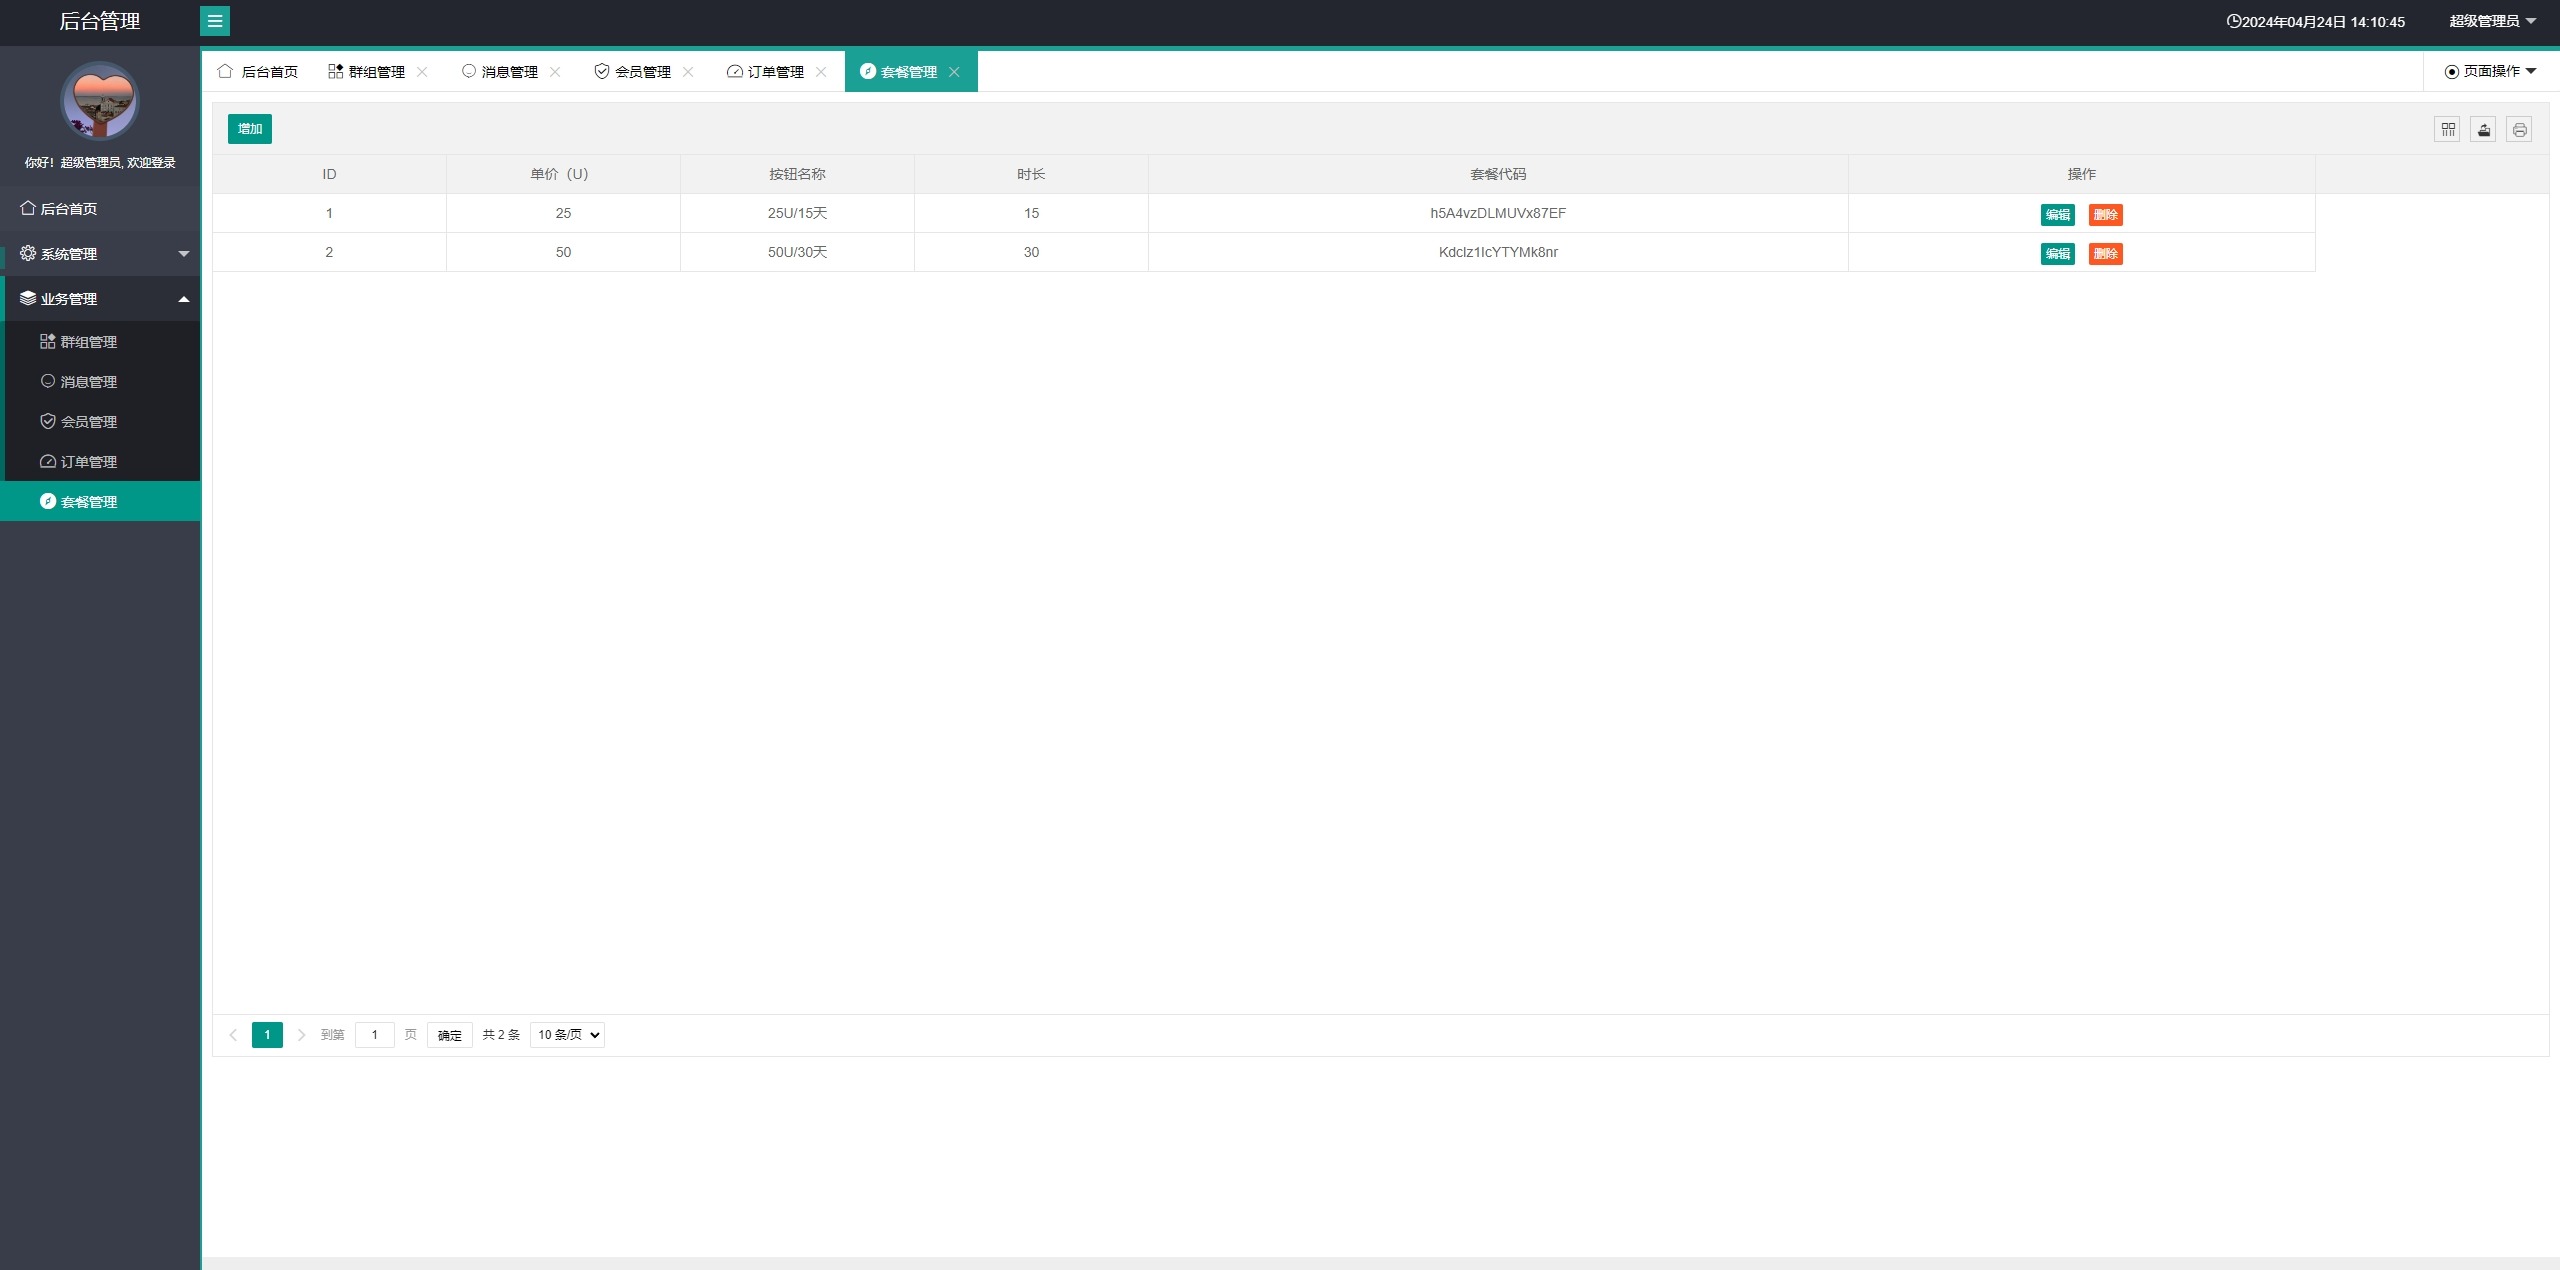
Task: Print the table icon
Action: (2519, 129)
